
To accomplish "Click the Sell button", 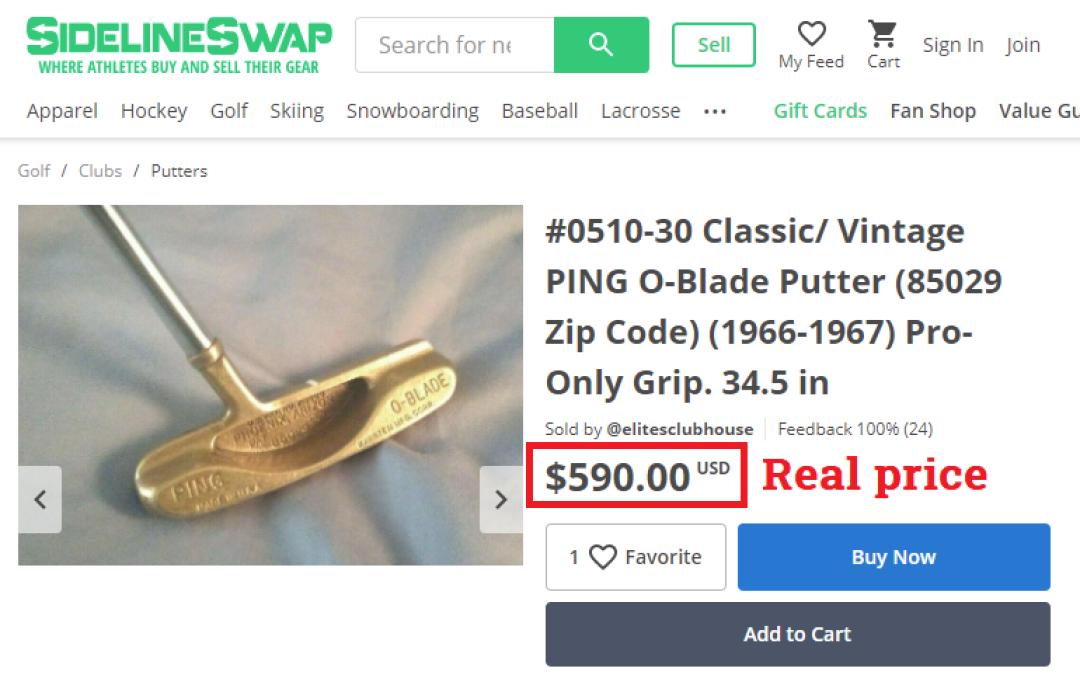I will point(714,45).
